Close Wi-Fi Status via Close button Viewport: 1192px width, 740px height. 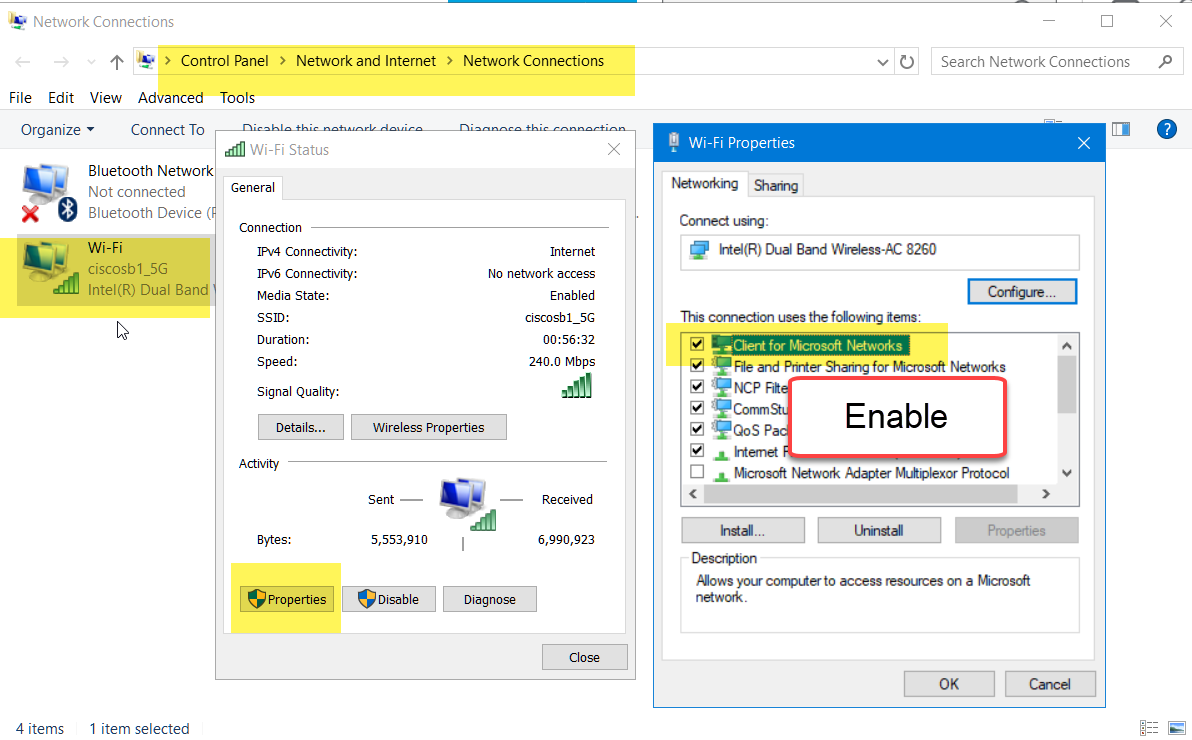[x=585, y=657]
